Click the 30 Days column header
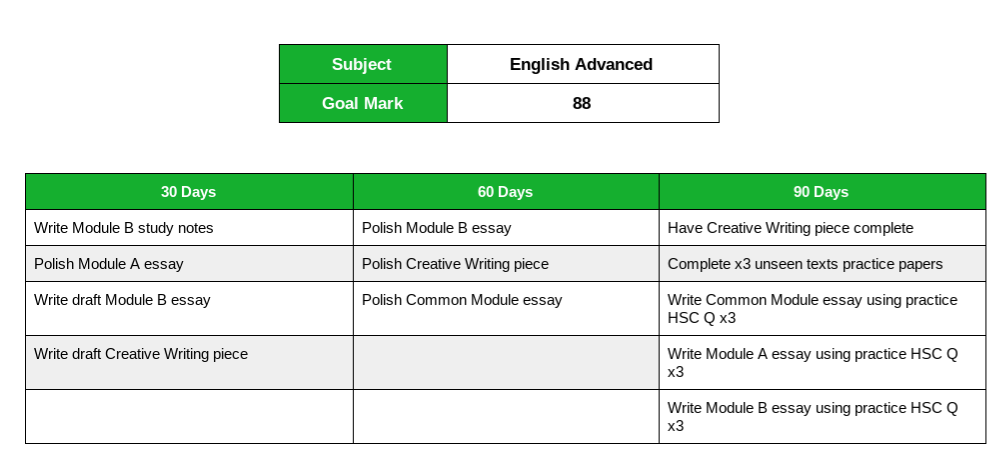1002x462 pixels. coord(188,192)
